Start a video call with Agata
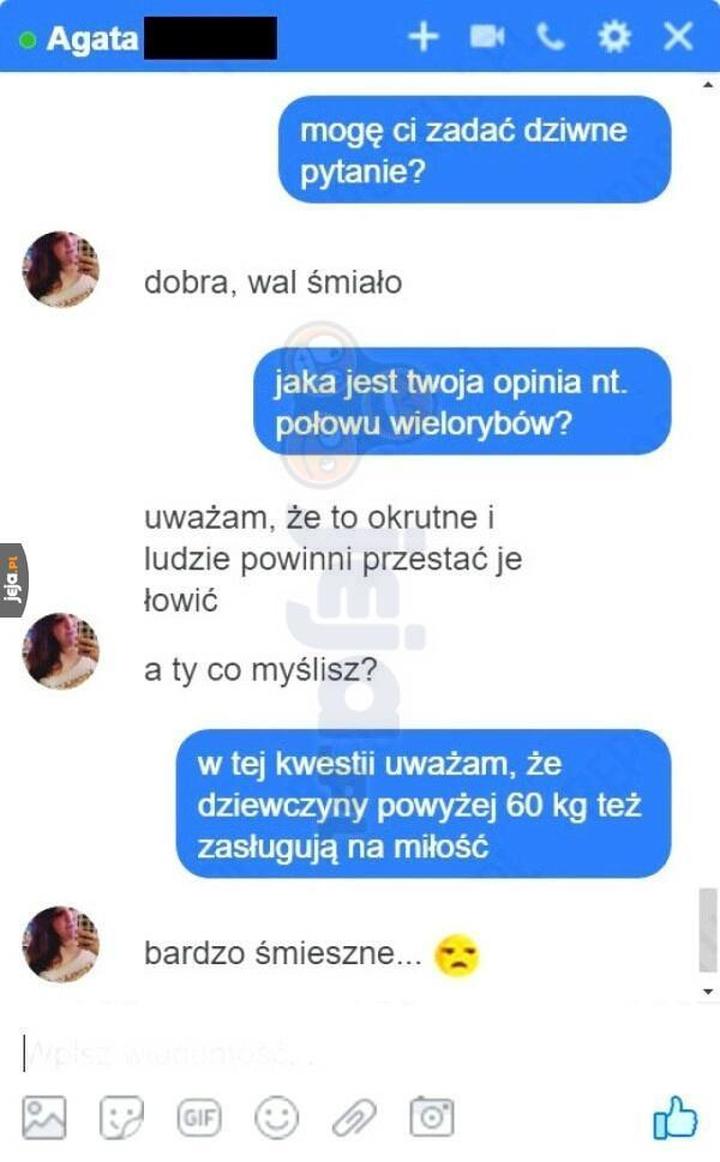Image resolution: width=720 pixels, height=1162 pixels. point(487,36)
